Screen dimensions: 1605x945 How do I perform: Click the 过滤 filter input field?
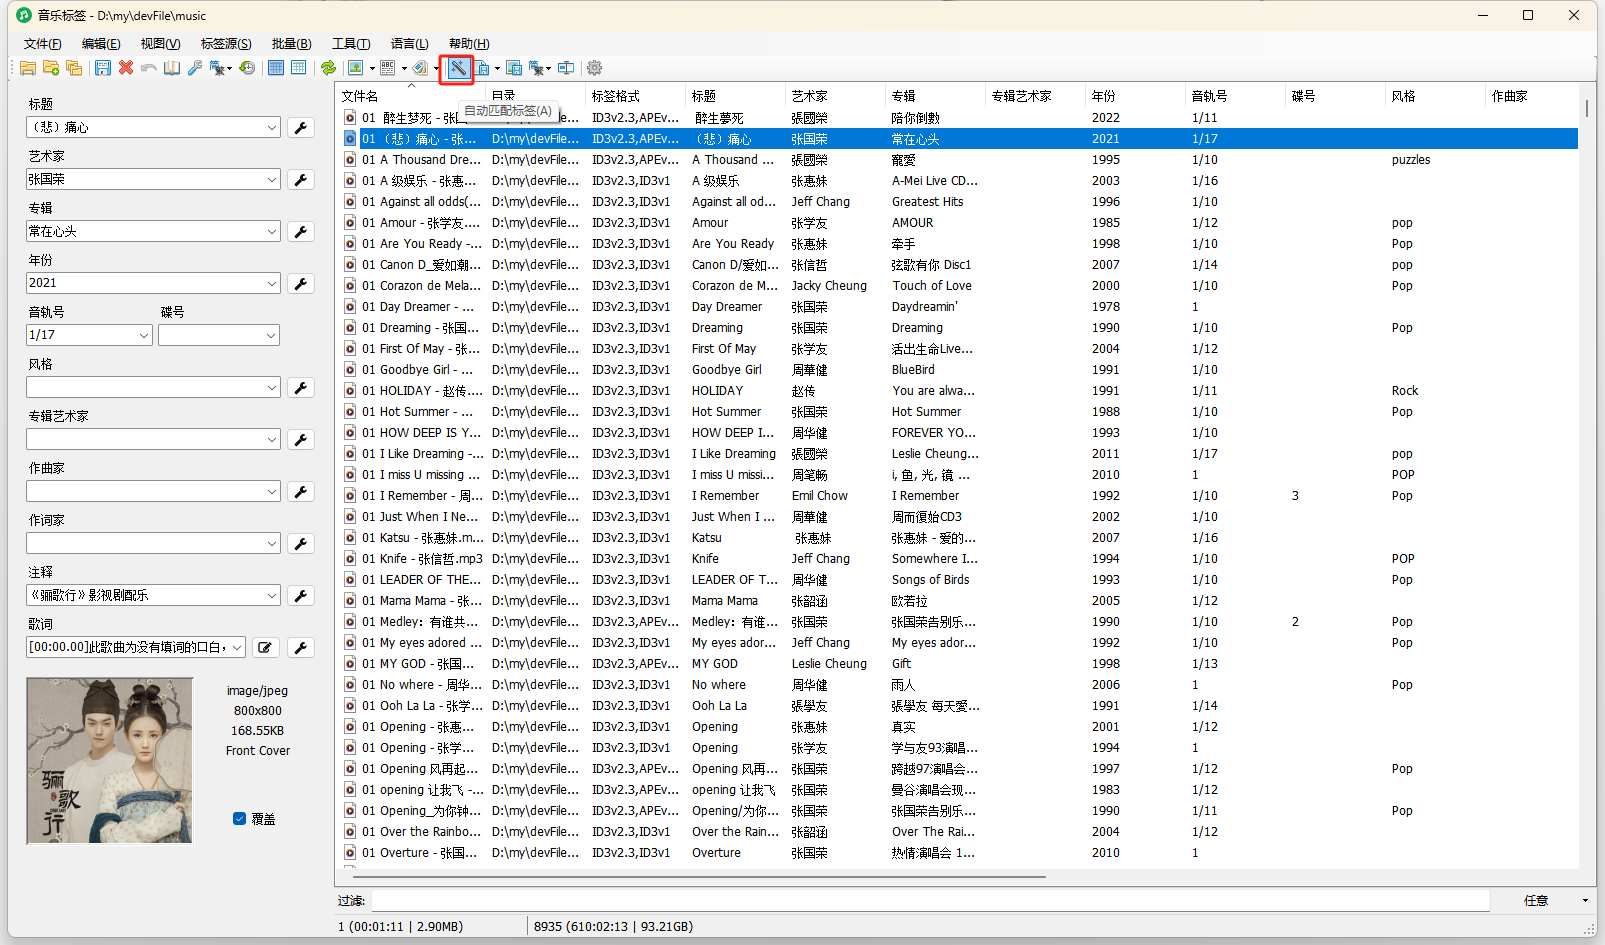click(x=930, y=901)
